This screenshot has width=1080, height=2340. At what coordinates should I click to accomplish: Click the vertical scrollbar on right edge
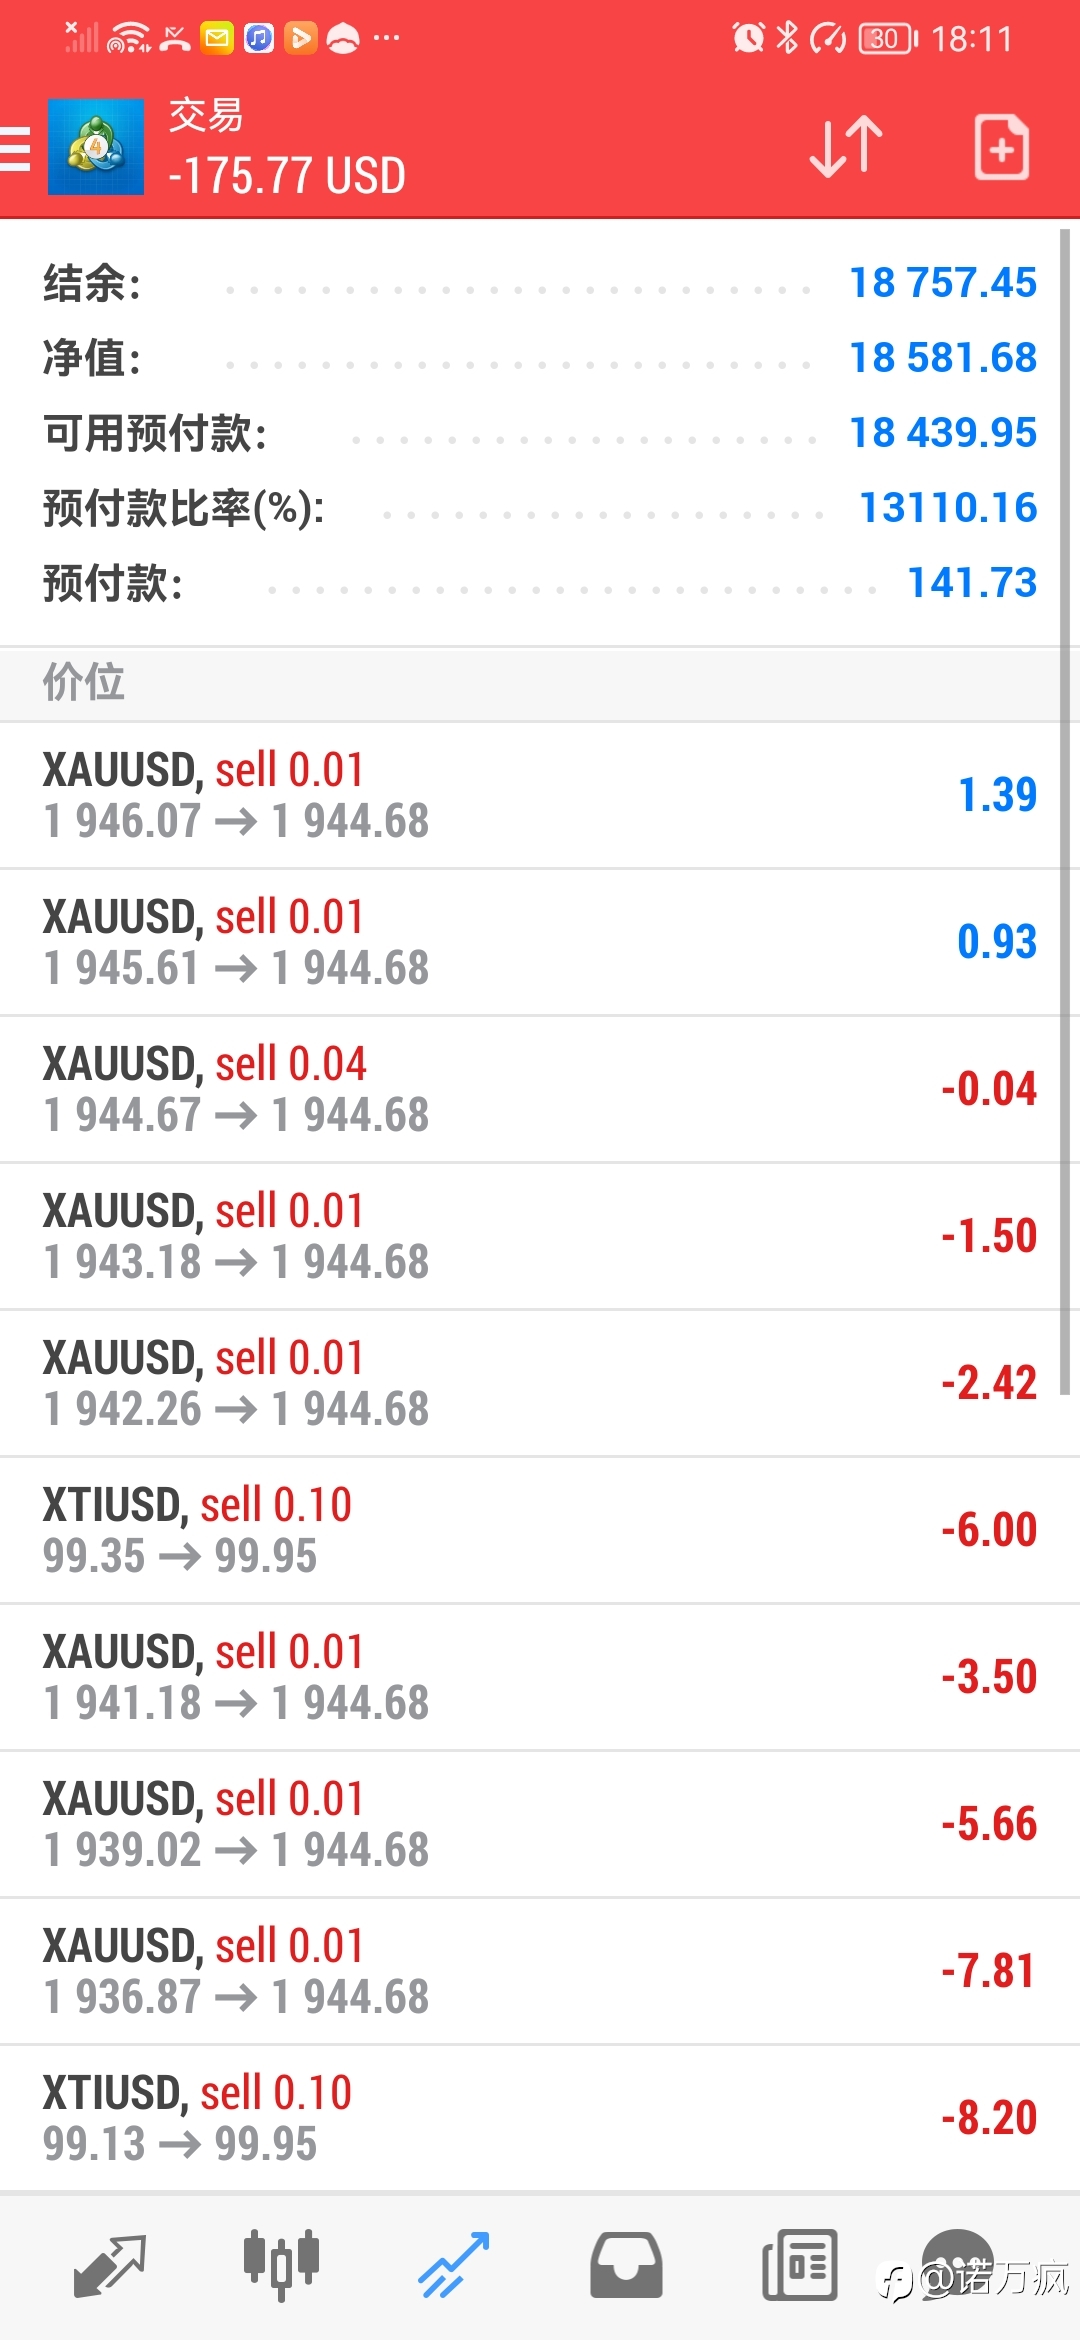(1065, 810)
